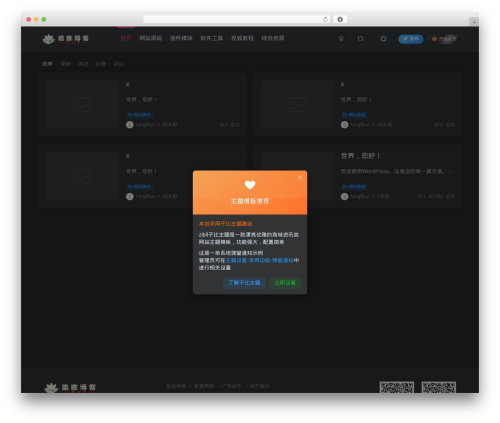500x423 pixels.
Task: Go to the 首页 nav tab
Action: [126, 38]
